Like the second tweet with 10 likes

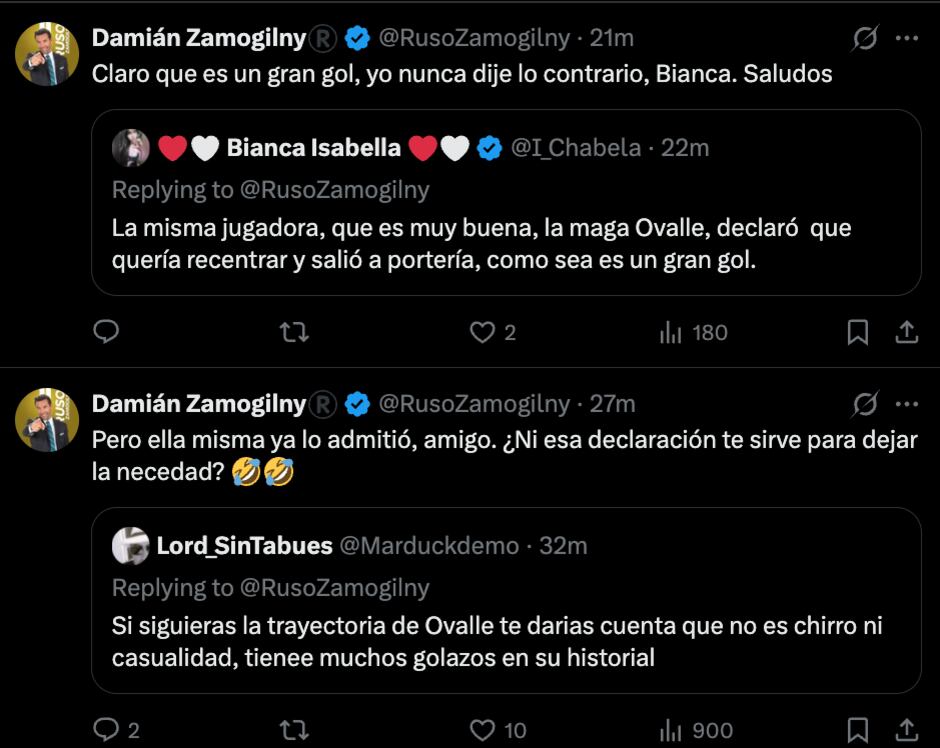click(483, 730)
